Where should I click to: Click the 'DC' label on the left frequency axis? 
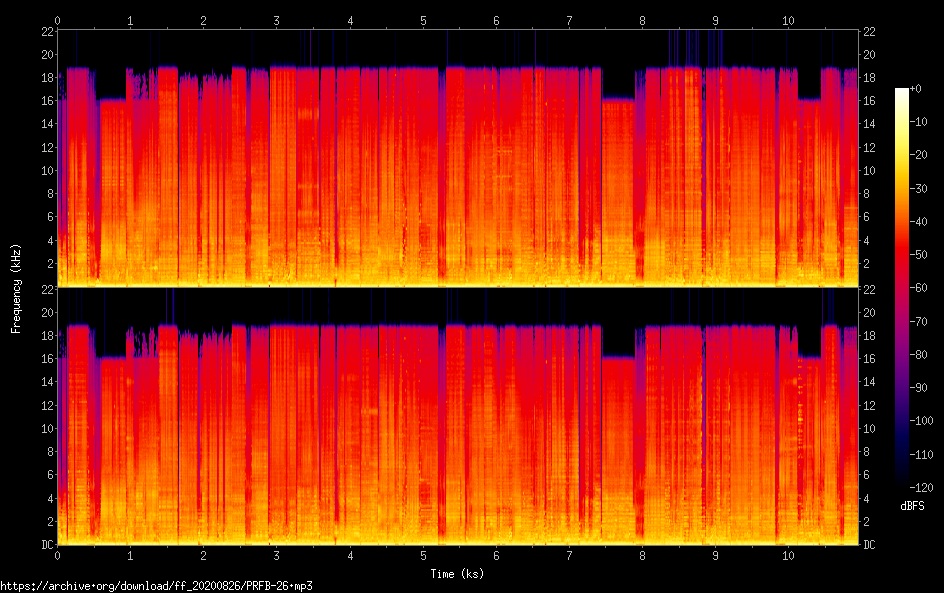pyautogui.click(x=47, y=545)
